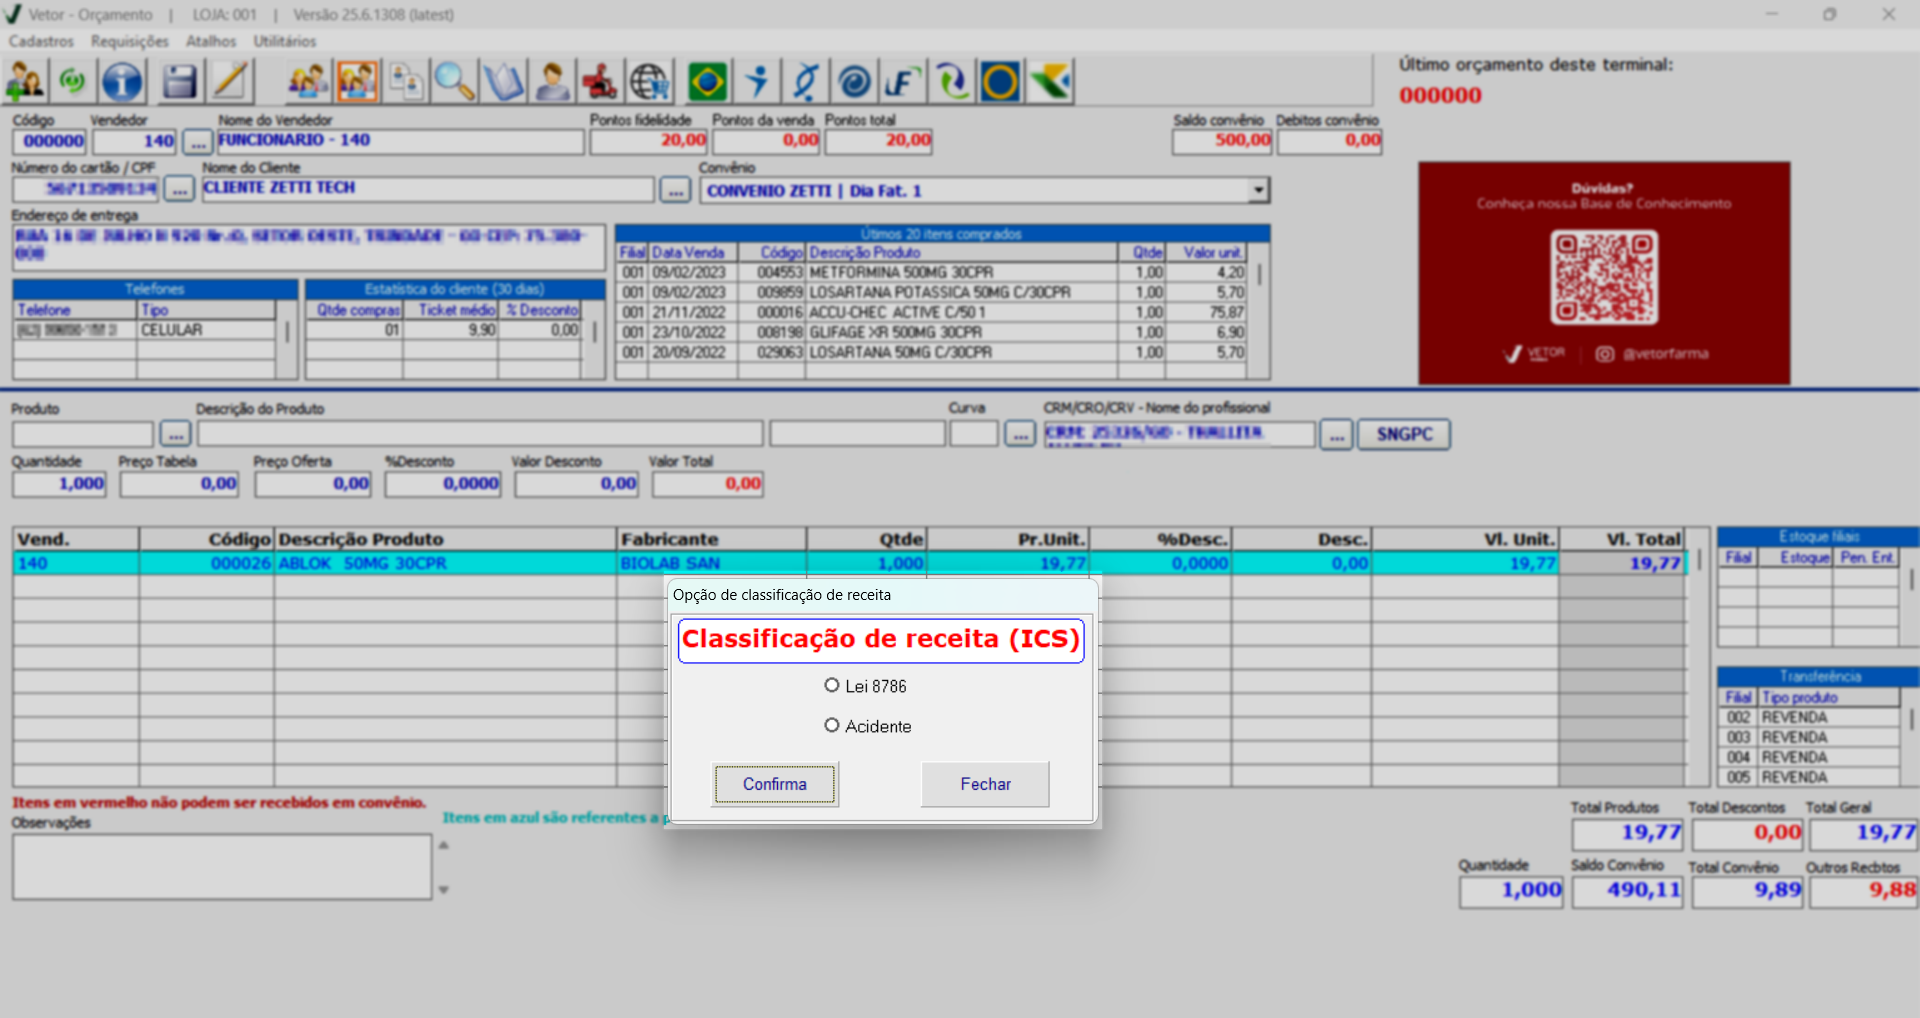Open card number/CPF lookup ellipsis button
The height and width of the screenshot is (1018, 1920).
point(179,189)
